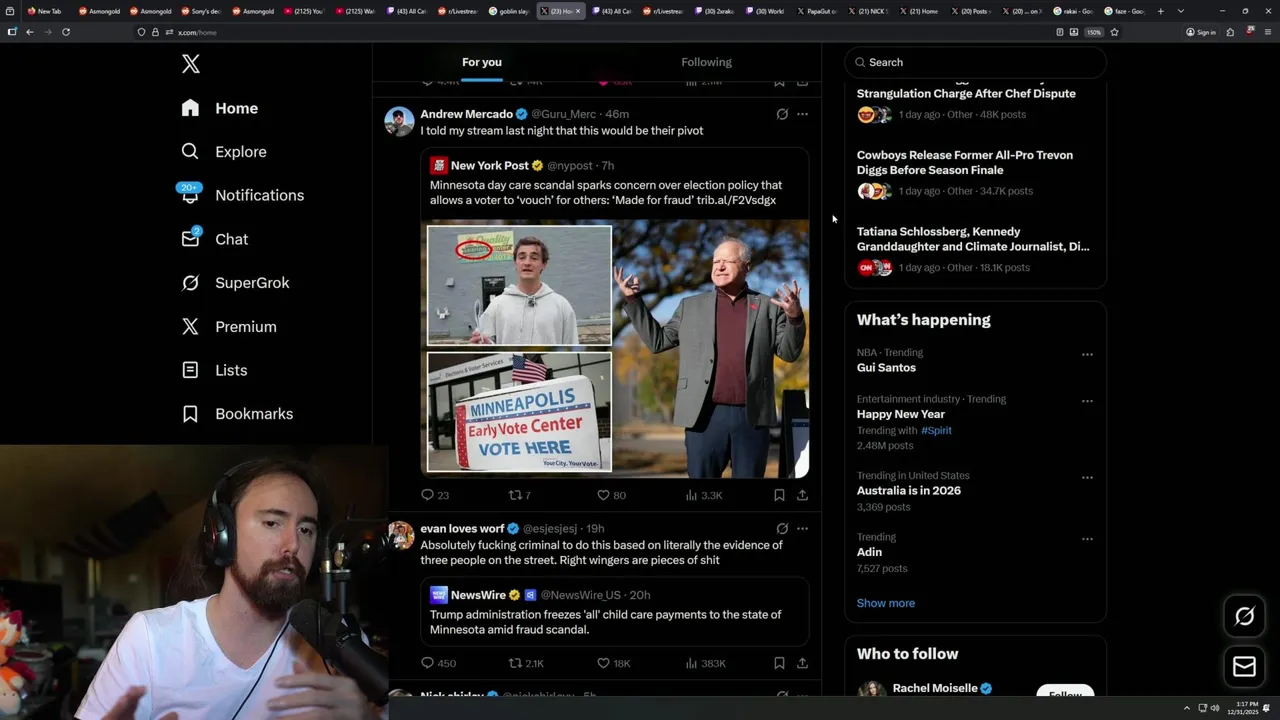The image size is (1280, 720).
Task: Click the browser Back arrow
Action: click(30, 32)
